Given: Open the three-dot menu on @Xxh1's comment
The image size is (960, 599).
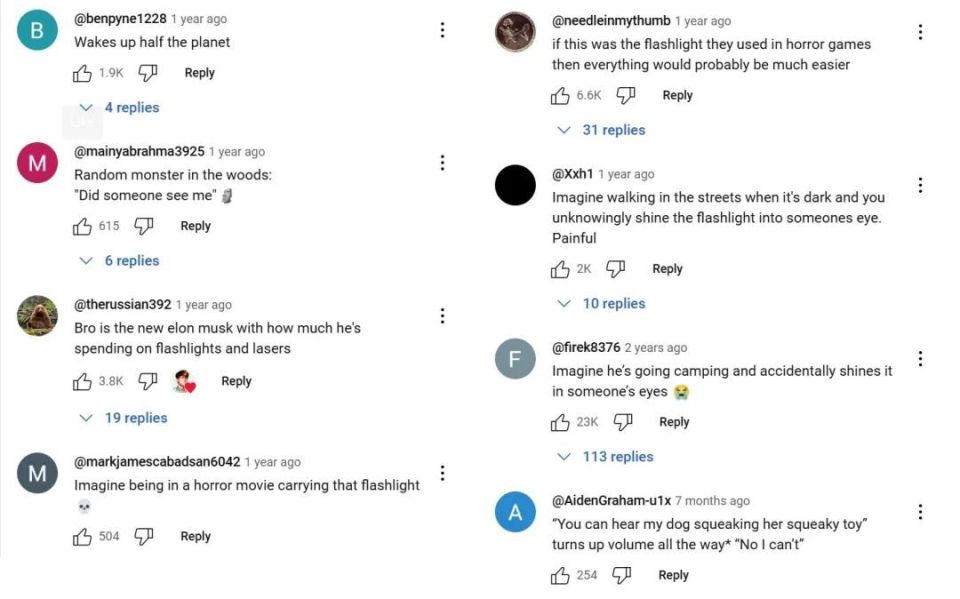Looking at the screenshot, I should pyautogui.click(x=920, y=185).
